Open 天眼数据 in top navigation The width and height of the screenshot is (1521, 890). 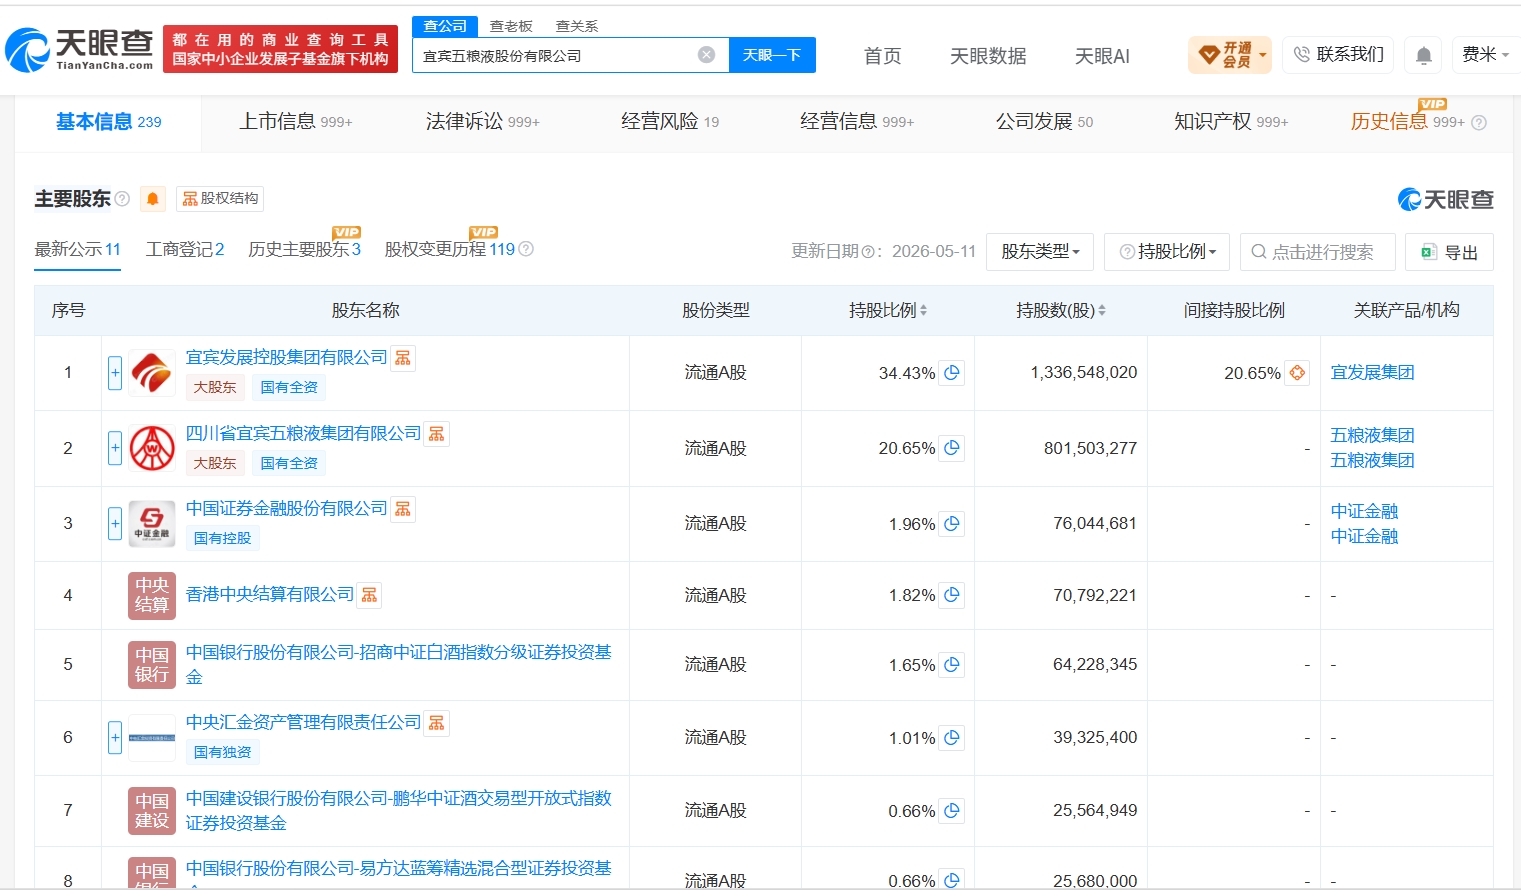point(988,56)
